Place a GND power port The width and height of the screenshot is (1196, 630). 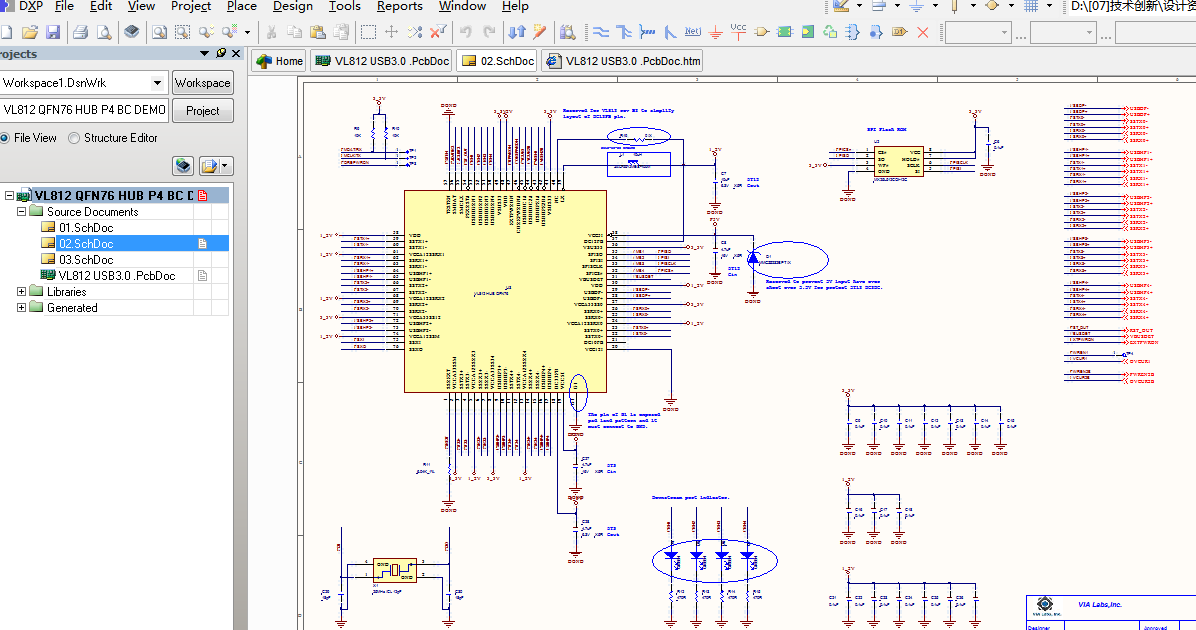(715, 32)
